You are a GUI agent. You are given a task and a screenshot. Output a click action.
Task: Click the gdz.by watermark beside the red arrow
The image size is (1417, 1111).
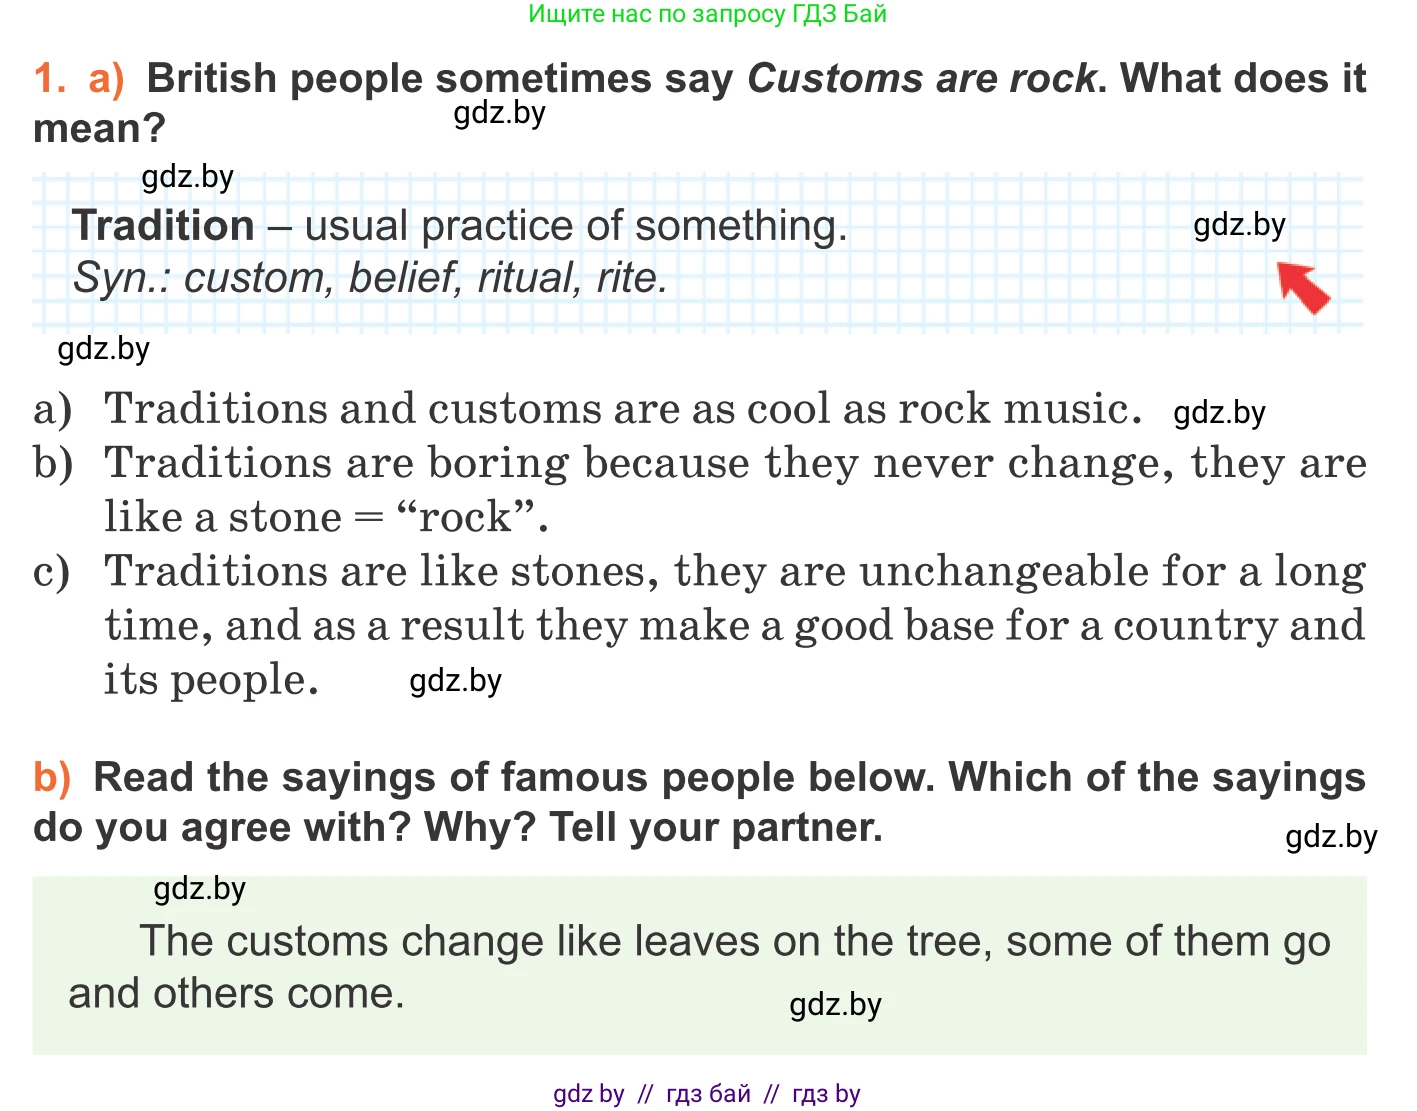tap(1239, 225)
